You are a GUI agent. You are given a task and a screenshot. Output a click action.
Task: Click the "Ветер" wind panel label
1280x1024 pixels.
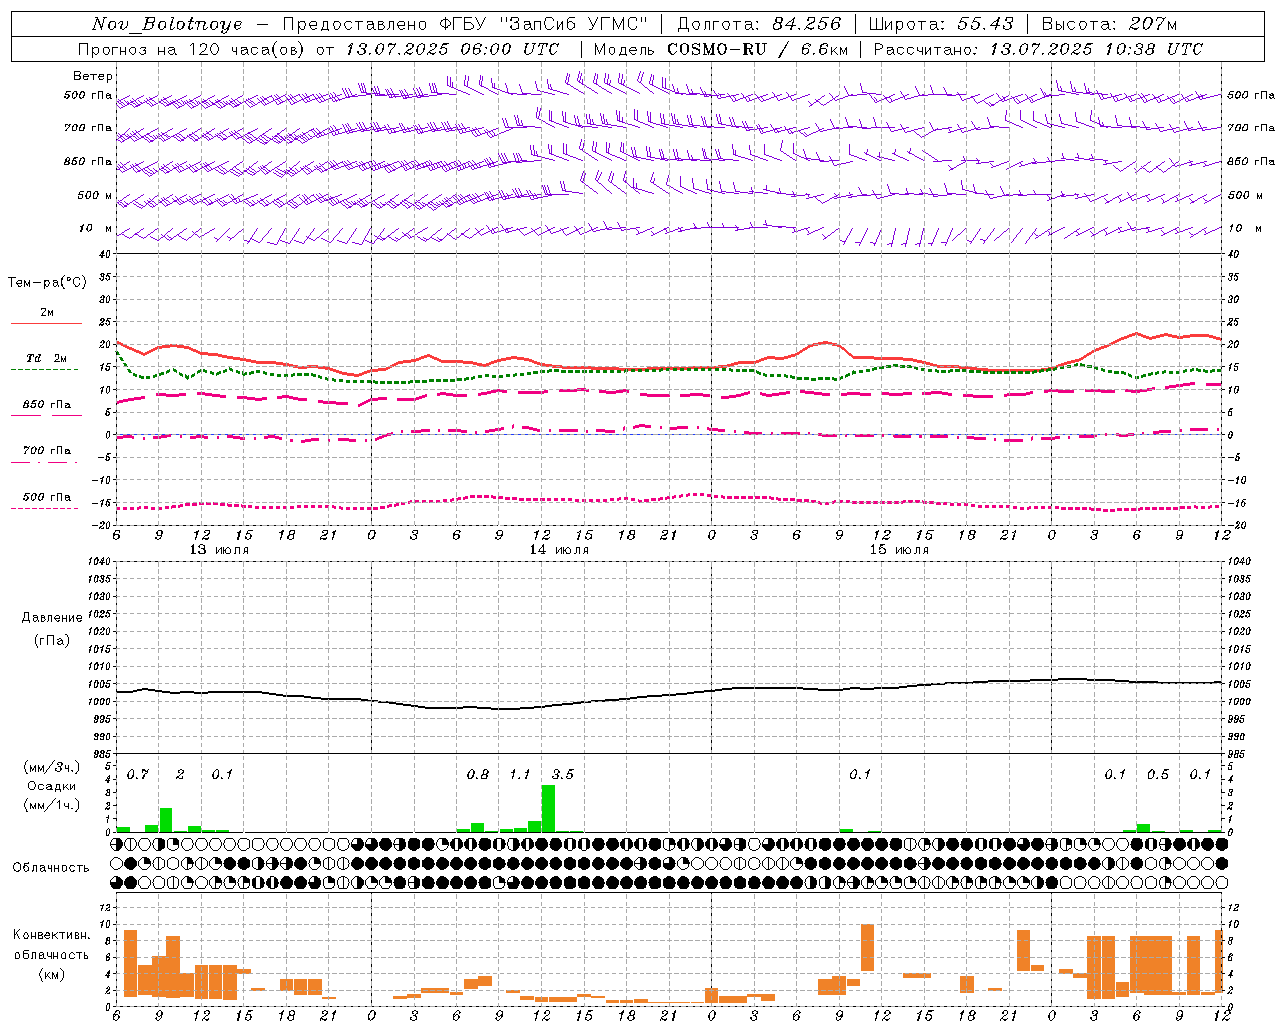click(93, 76)
